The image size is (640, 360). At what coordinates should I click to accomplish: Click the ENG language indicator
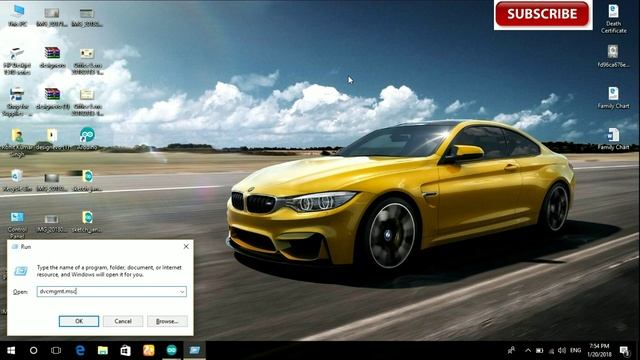coord(576,350)
